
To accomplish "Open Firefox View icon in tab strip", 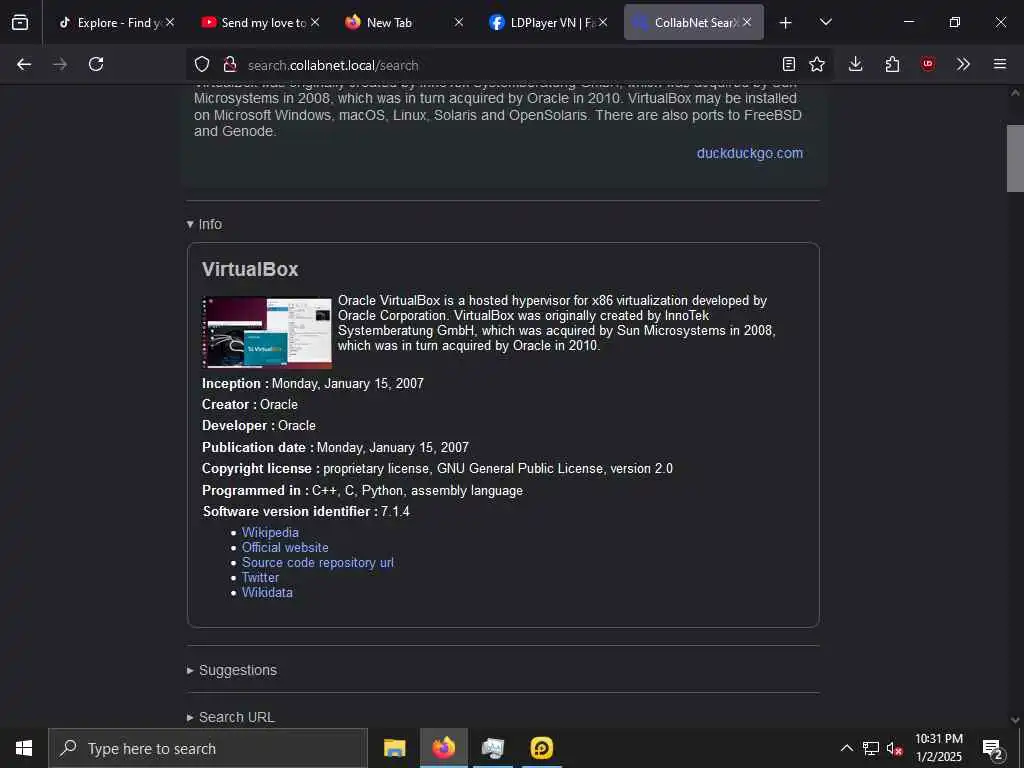I will [20, 22].
